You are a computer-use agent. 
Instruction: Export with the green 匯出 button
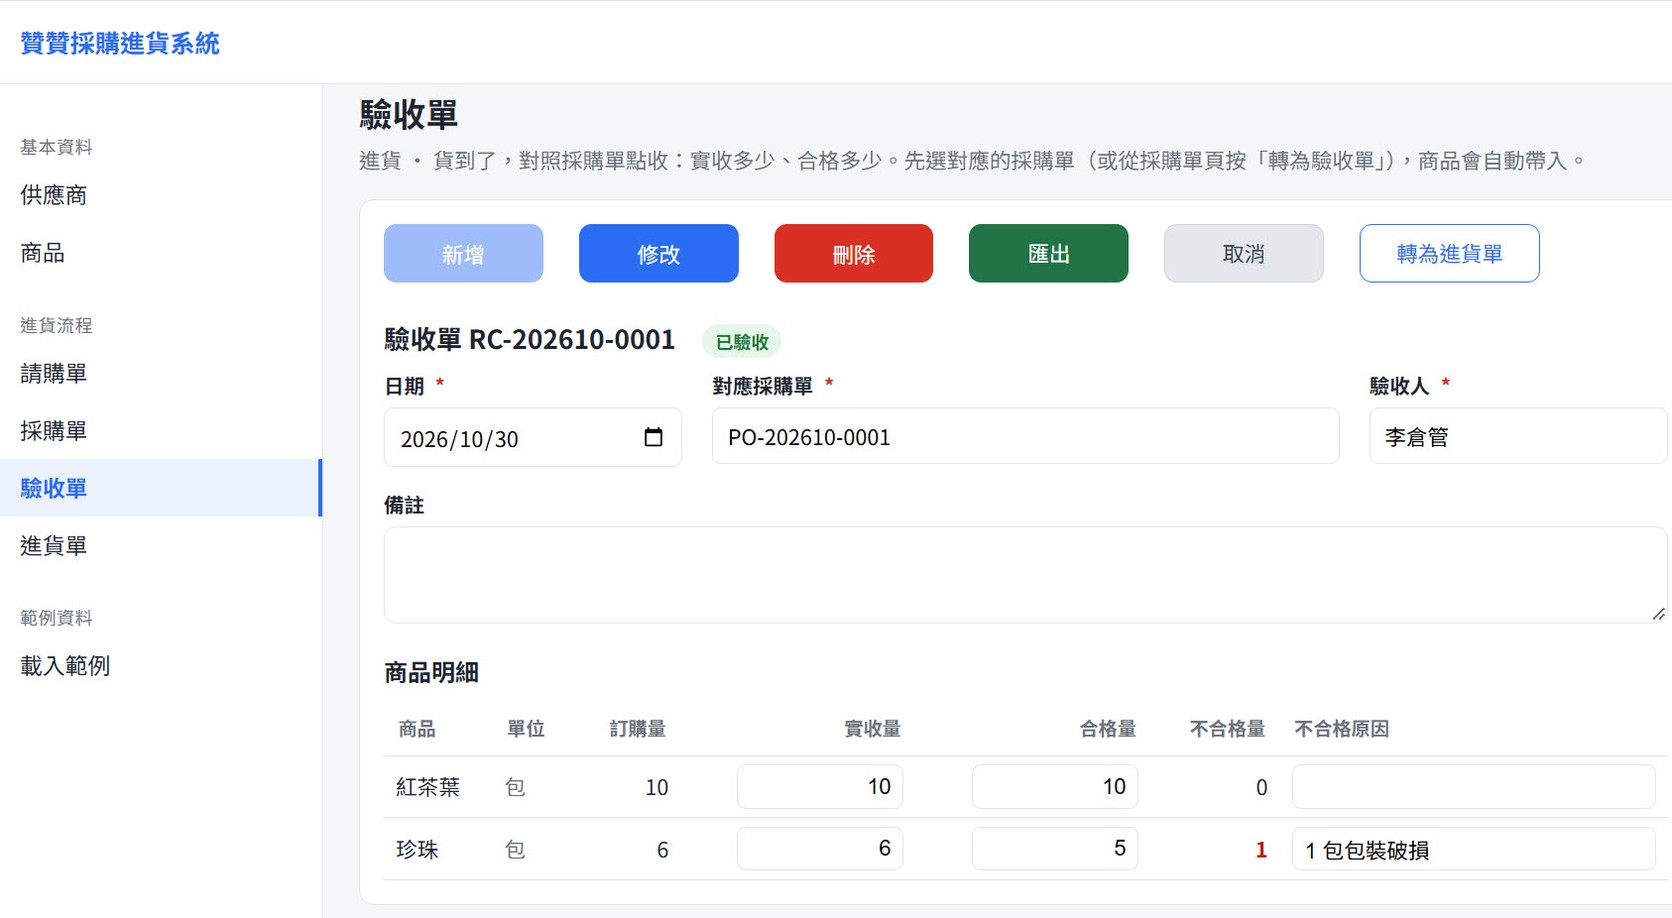[x=1048, y=253]
